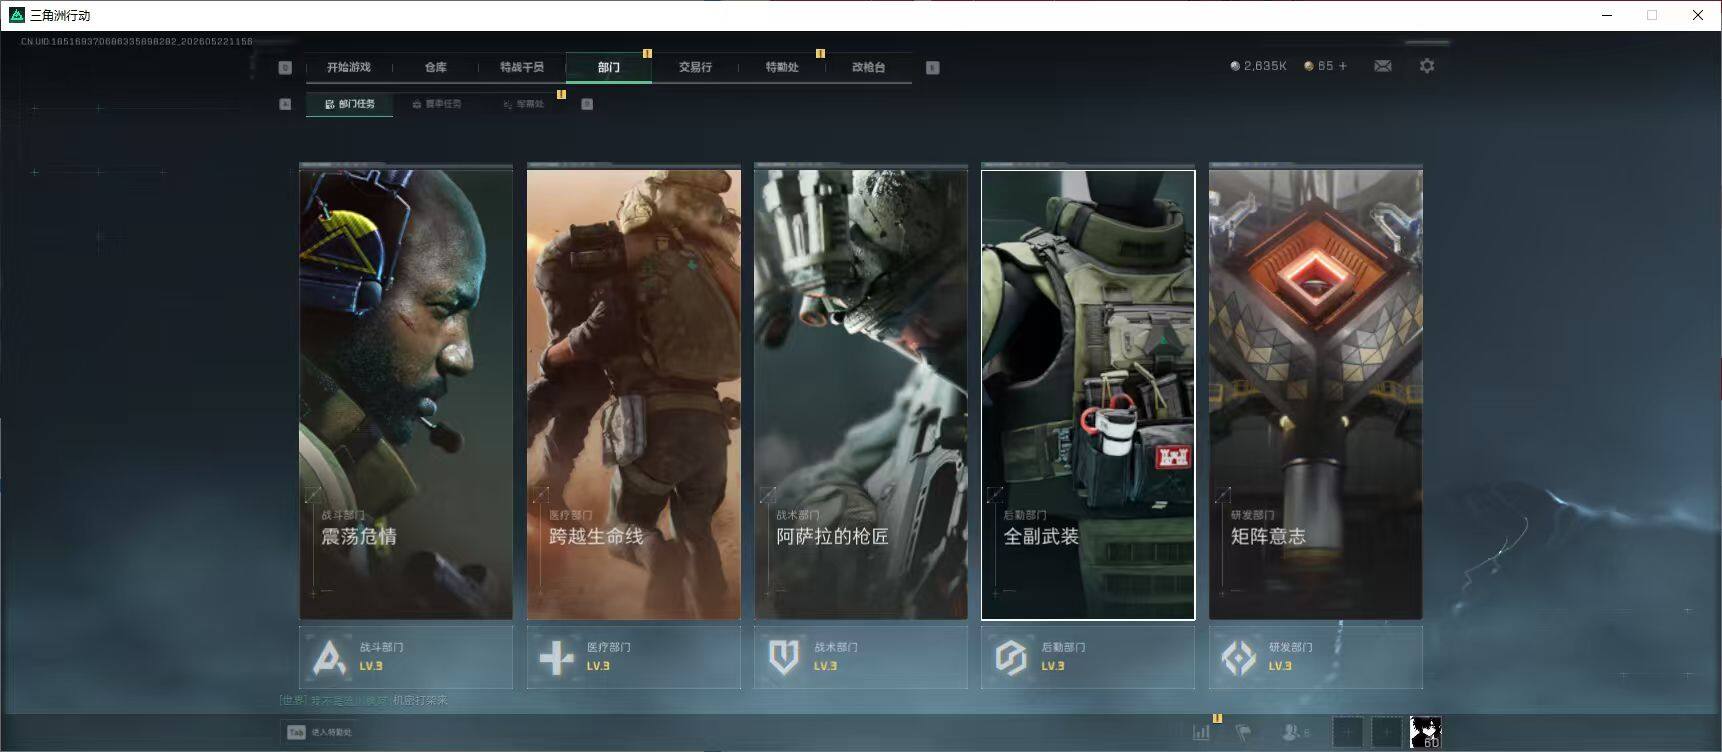Open the statistics bar chart icon

pyautogui.click(x=1201, y=732)
